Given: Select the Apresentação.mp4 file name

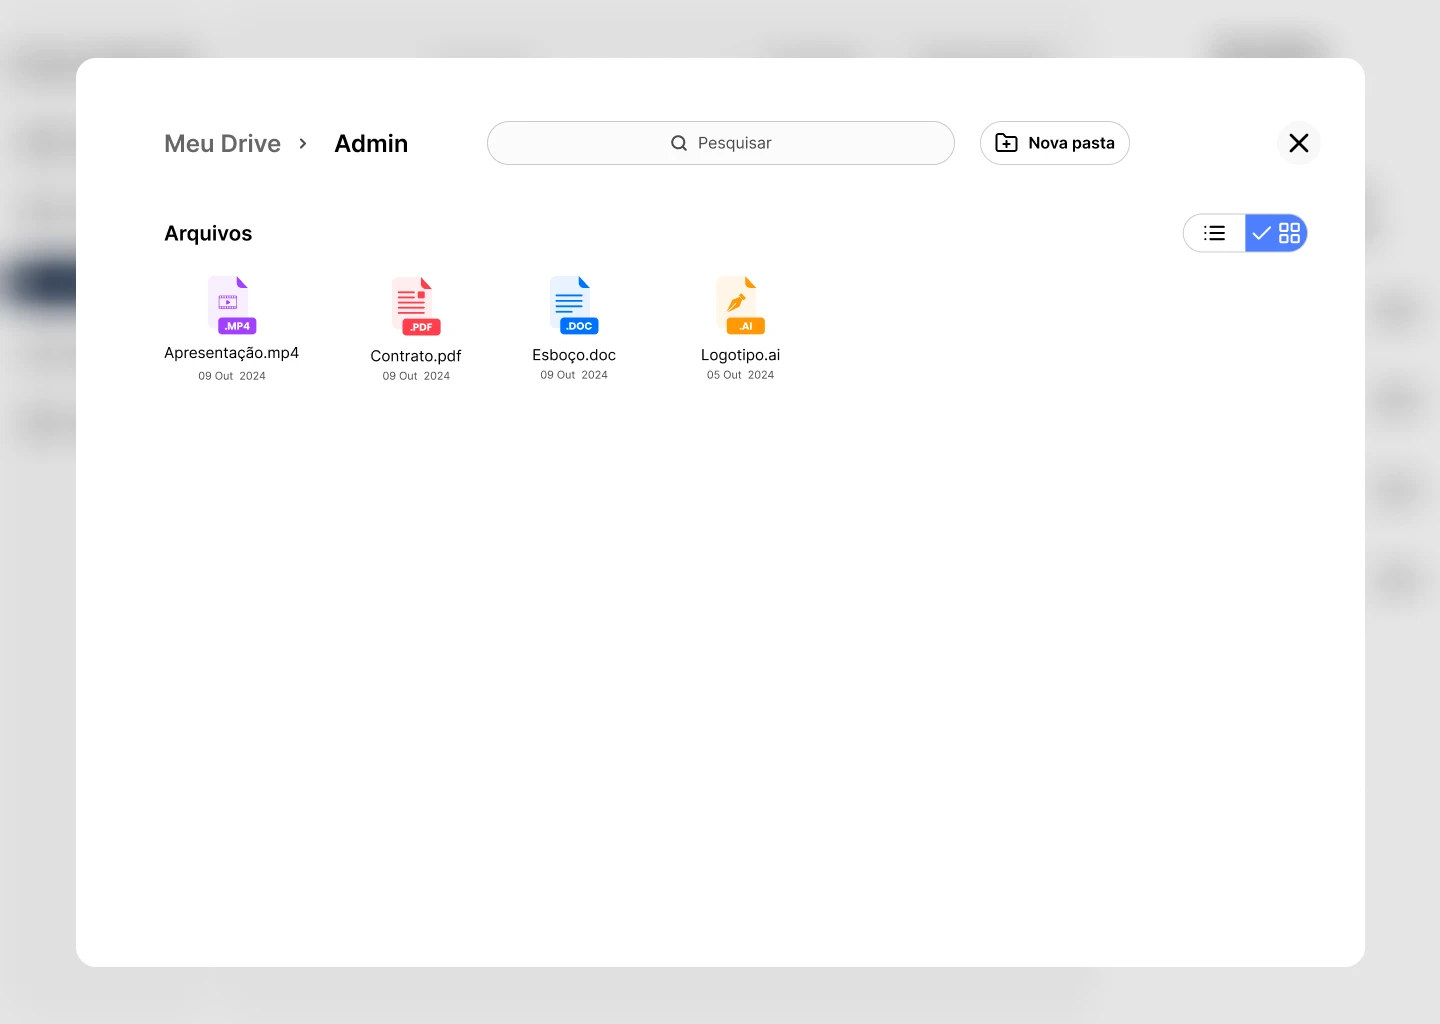Looking at the screenshot, I should coord(232,353).
